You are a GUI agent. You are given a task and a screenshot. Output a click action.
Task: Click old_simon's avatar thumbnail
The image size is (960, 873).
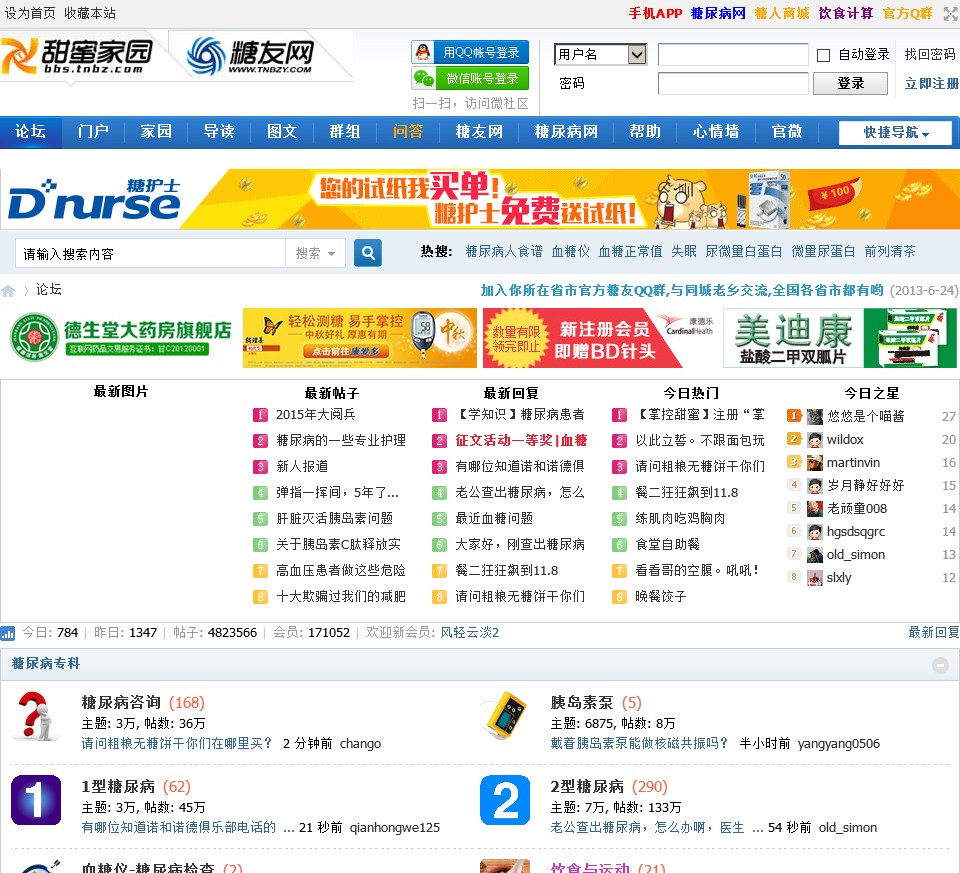coord(815,555)
